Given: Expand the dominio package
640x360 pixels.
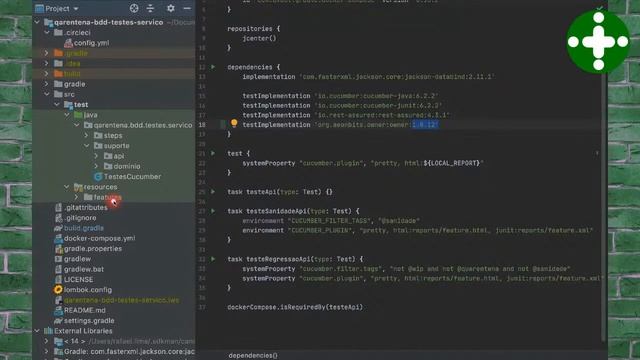Looking at the screenshot, I should pos(96,166).
